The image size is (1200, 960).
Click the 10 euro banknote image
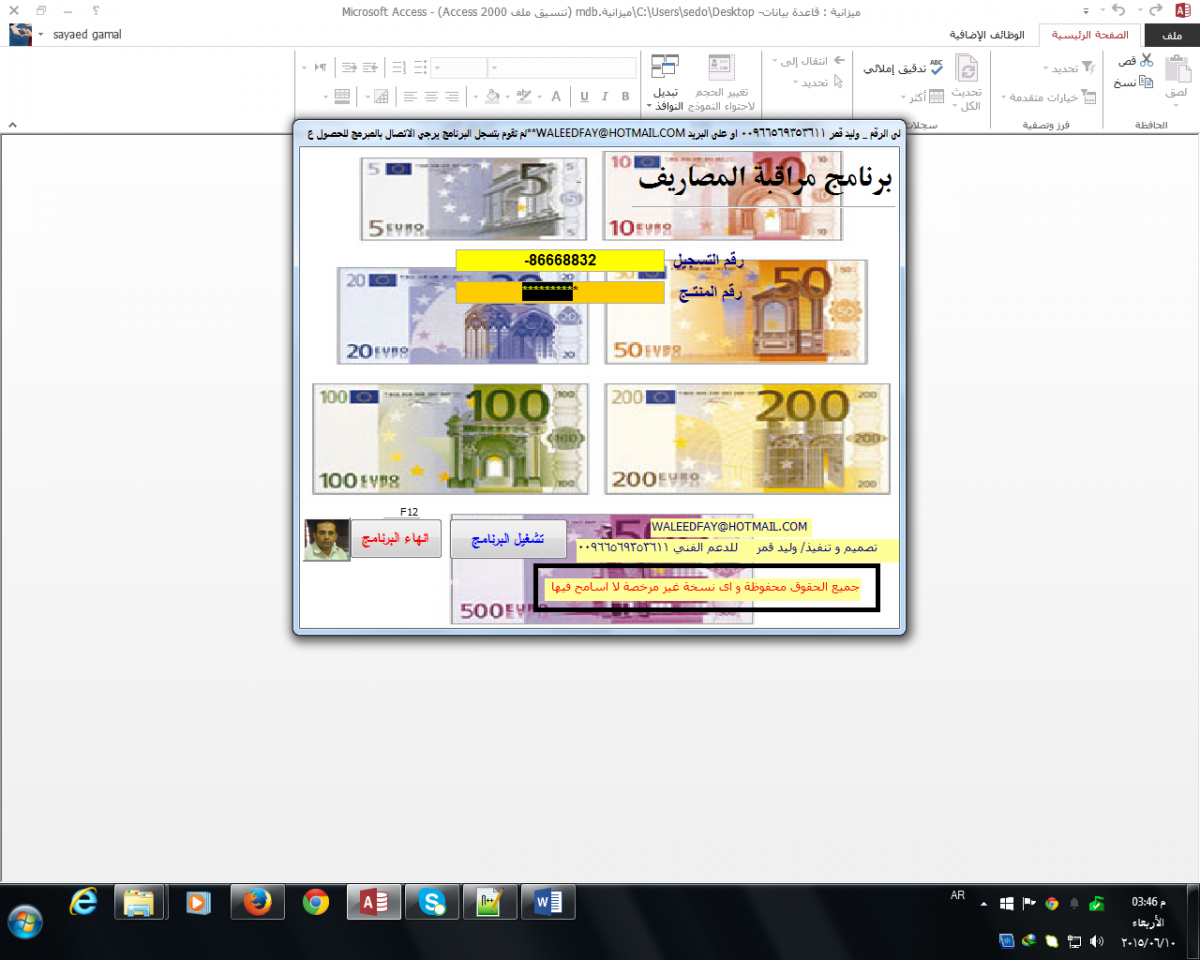[723, 196]
